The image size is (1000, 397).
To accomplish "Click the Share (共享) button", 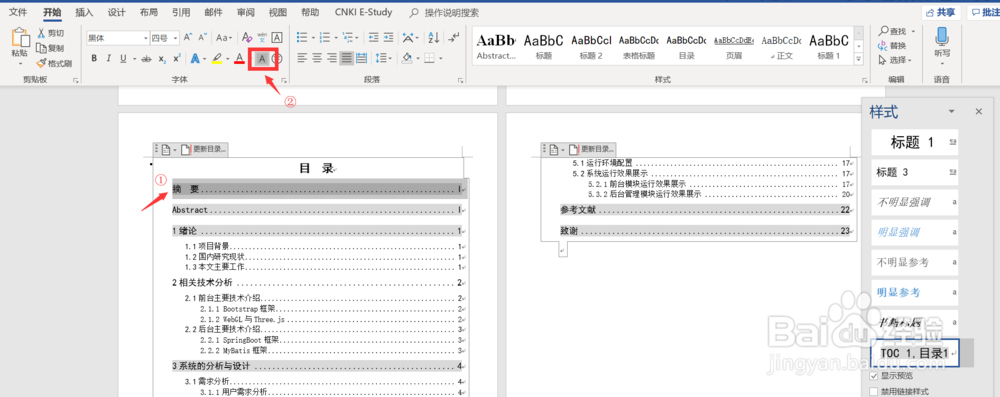I will pyautogui.click(x=941, y=12).
